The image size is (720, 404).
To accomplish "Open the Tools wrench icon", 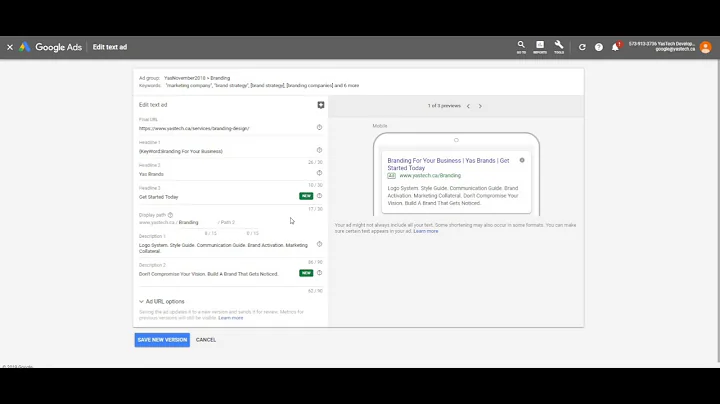I will click(559, 47).
